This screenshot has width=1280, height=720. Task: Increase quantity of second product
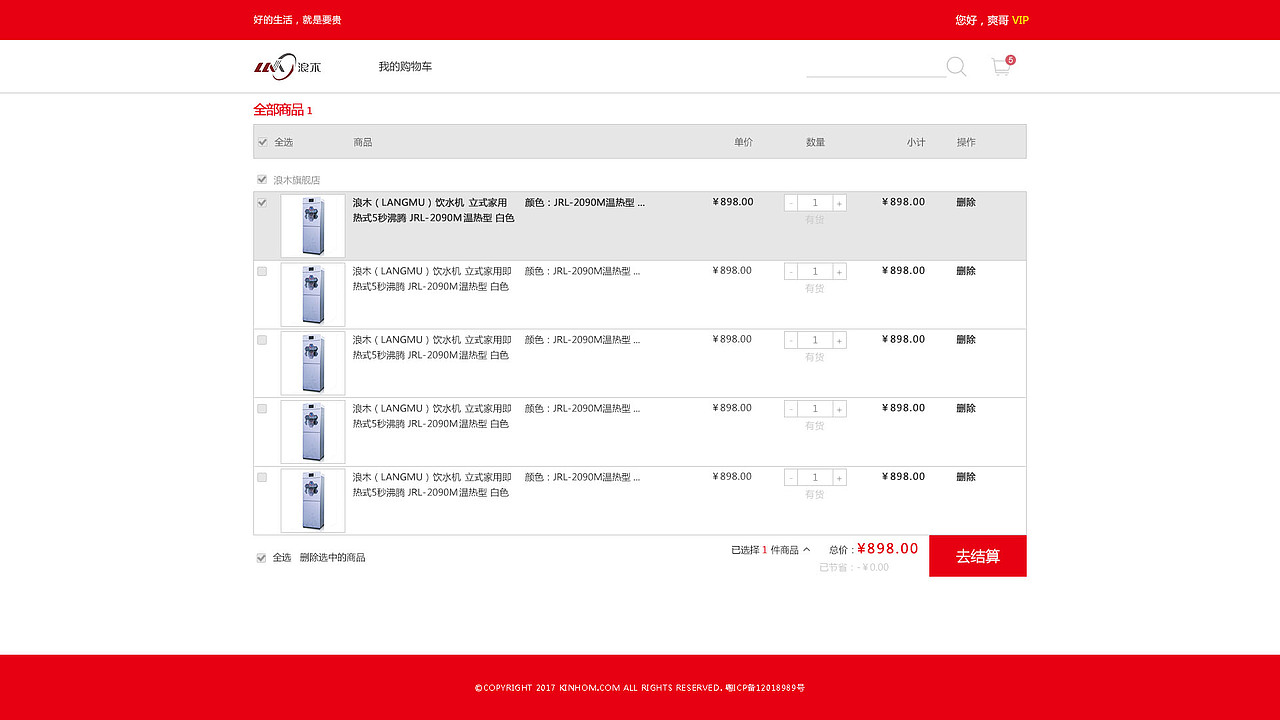[x=840, y=272]
